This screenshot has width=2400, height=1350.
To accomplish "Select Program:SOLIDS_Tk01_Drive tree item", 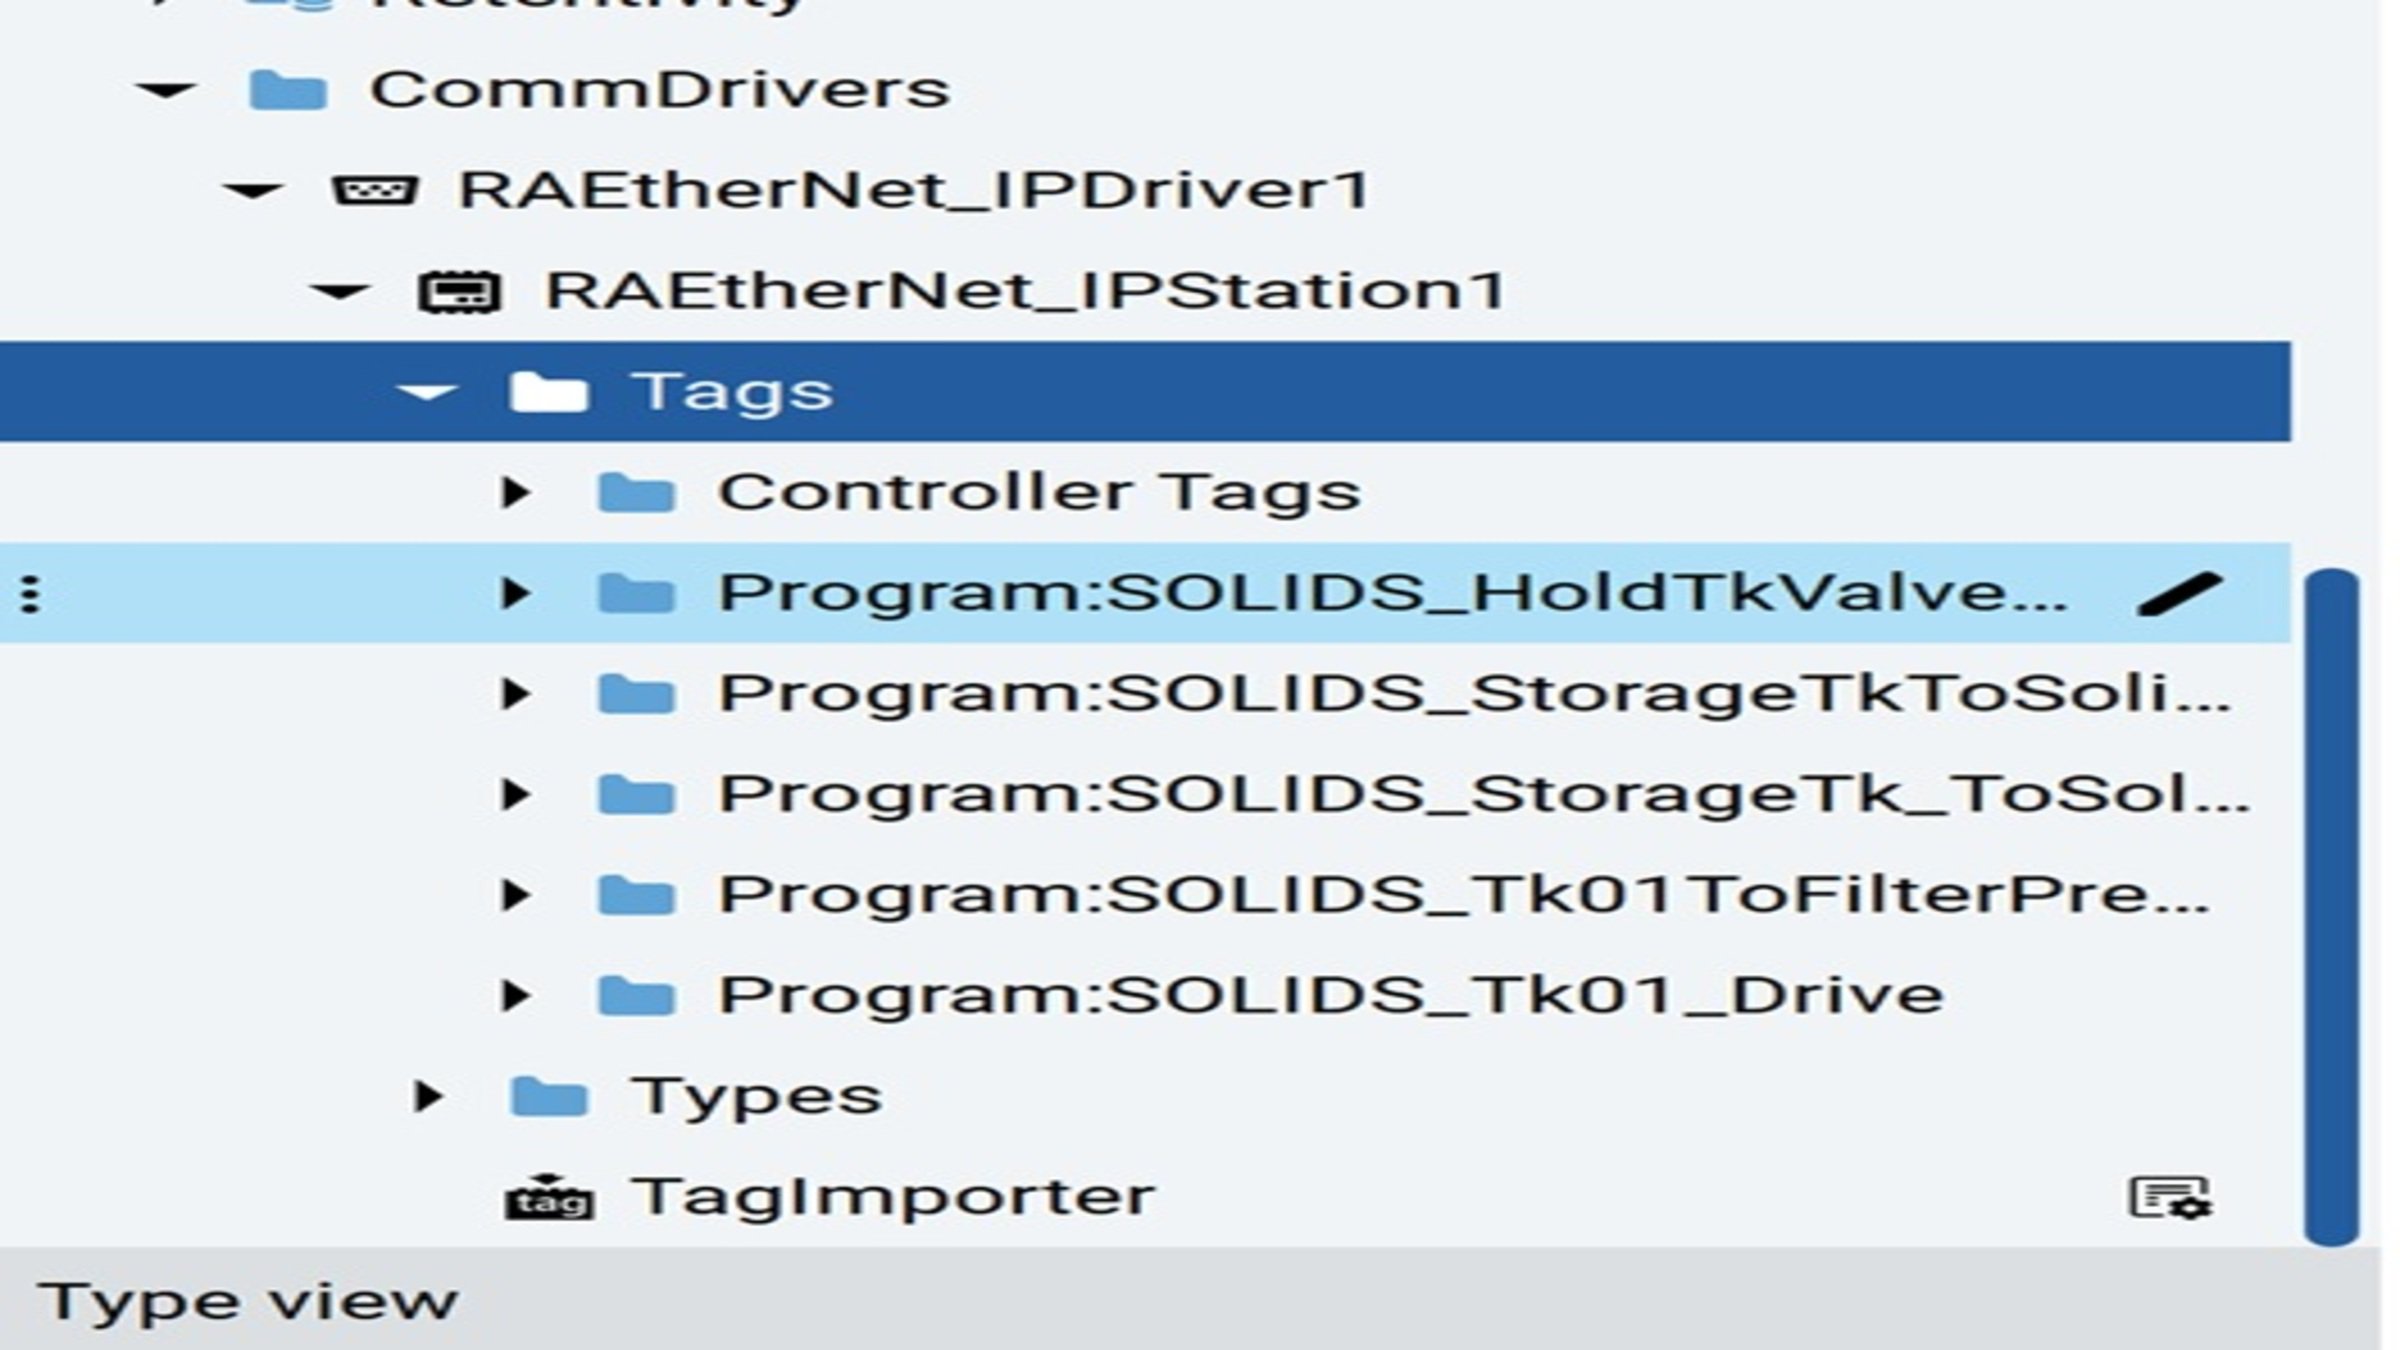I will (x=1332, y=995).
